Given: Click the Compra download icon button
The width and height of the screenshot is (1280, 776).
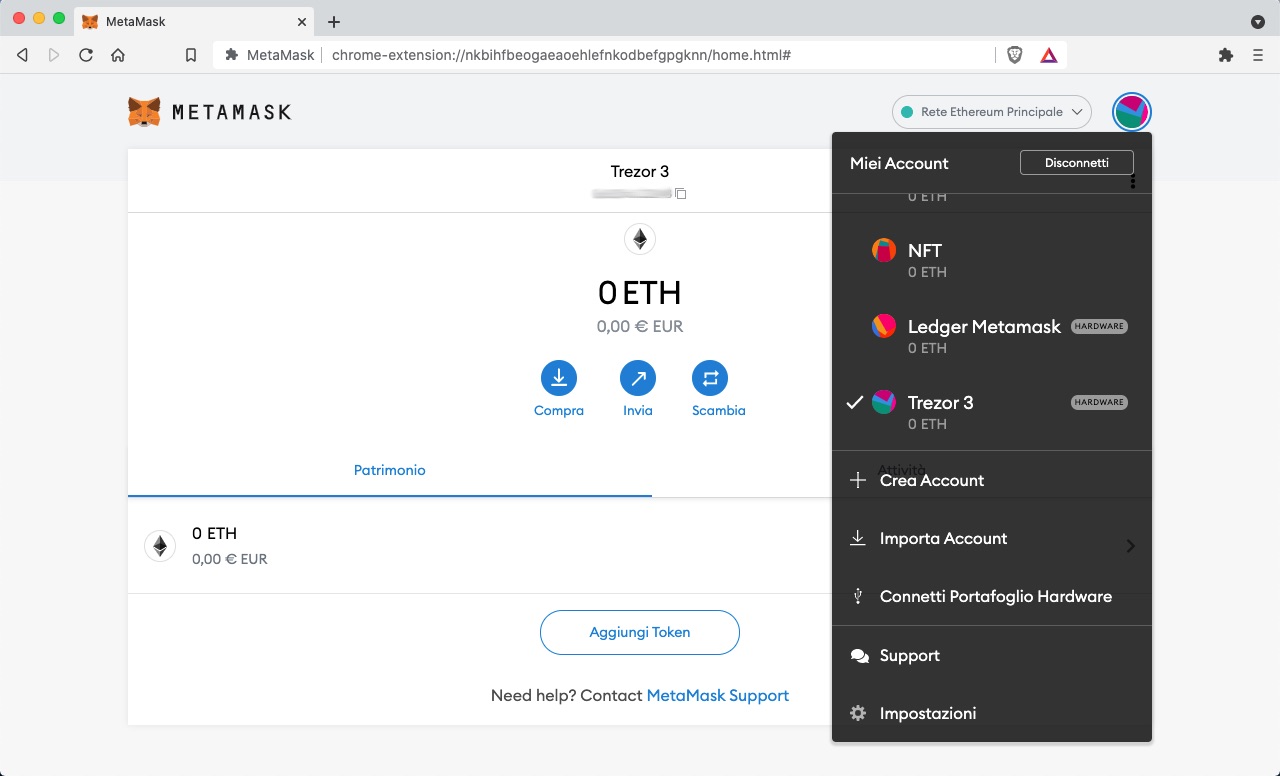Looking at the screenshot, I should click(x=559, y=379).
